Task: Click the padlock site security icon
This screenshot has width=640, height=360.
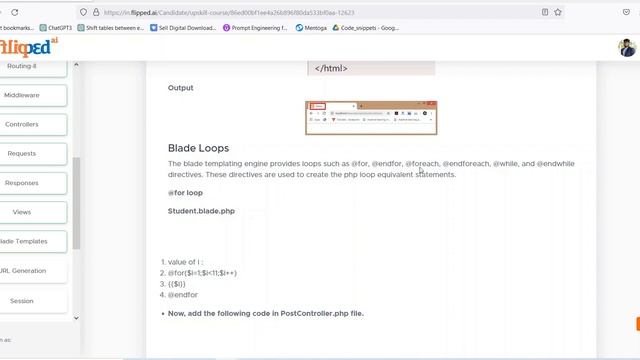Action: tap(96, 12)
